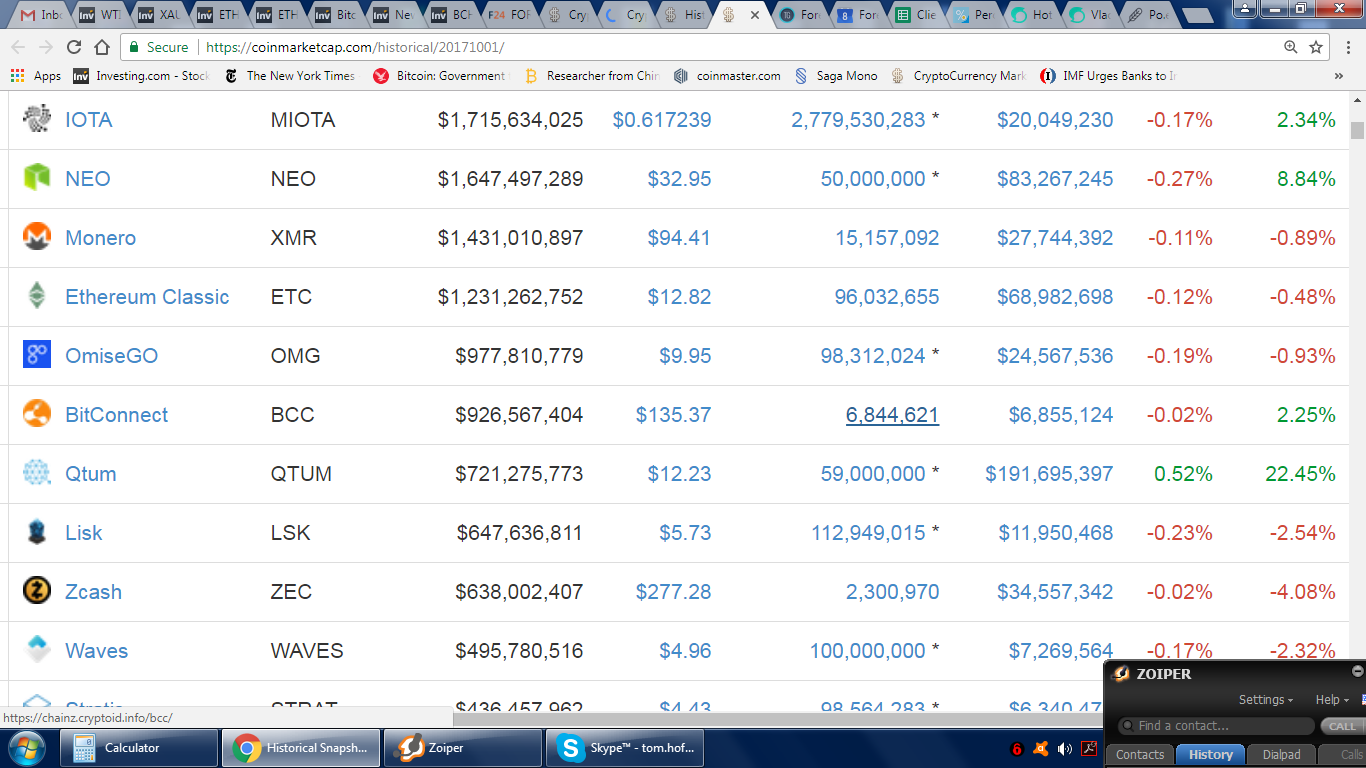Open the coinmaster.com bookmark
Screen dimensions: 1366x768
pyautogui.click(x=727, y=76)
